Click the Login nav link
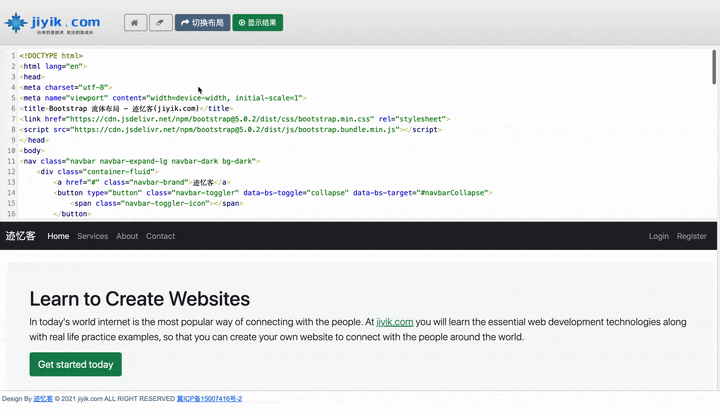 coord(658,236)
